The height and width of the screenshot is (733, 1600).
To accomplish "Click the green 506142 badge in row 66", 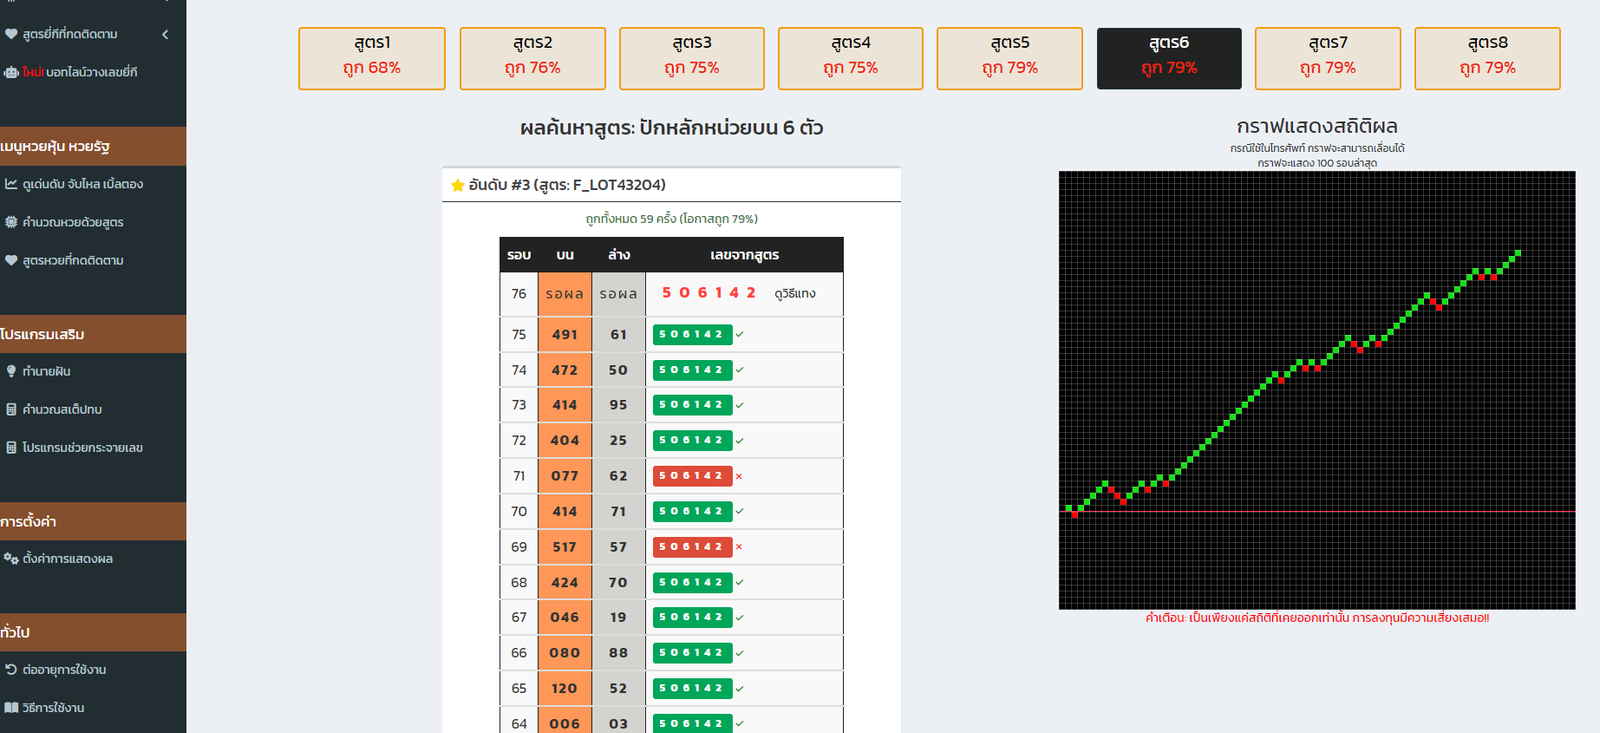I will click(692, 653).
